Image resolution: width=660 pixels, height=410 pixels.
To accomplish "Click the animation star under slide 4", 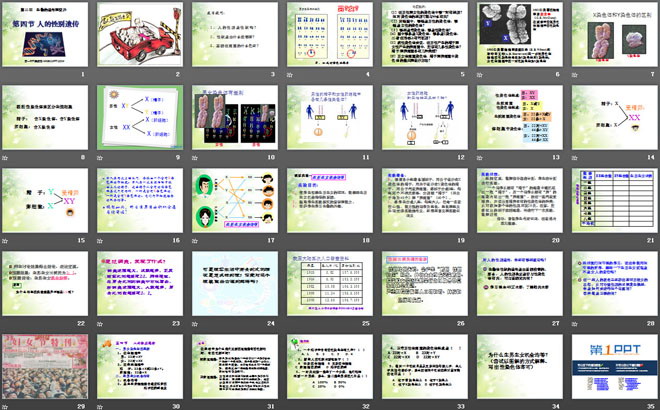I will tap(290, 75).
